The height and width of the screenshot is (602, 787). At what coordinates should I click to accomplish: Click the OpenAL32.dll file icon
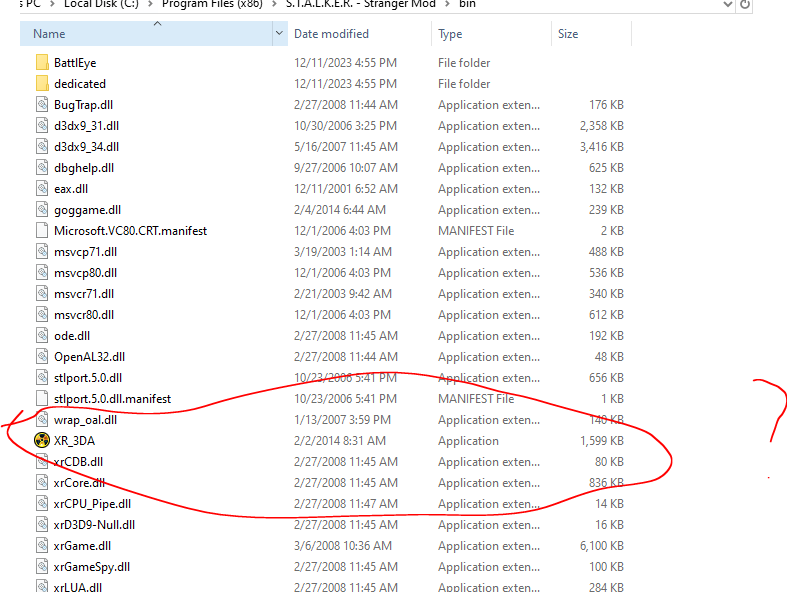(x=43, y=356)
